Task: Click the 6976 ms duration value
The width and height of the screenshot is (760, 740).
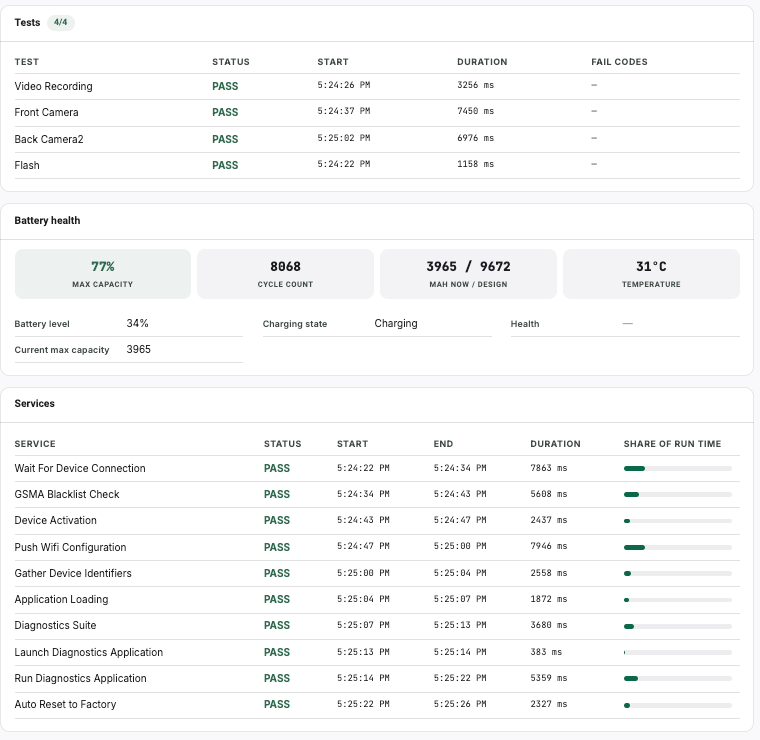Action: (x=475, y=138)
